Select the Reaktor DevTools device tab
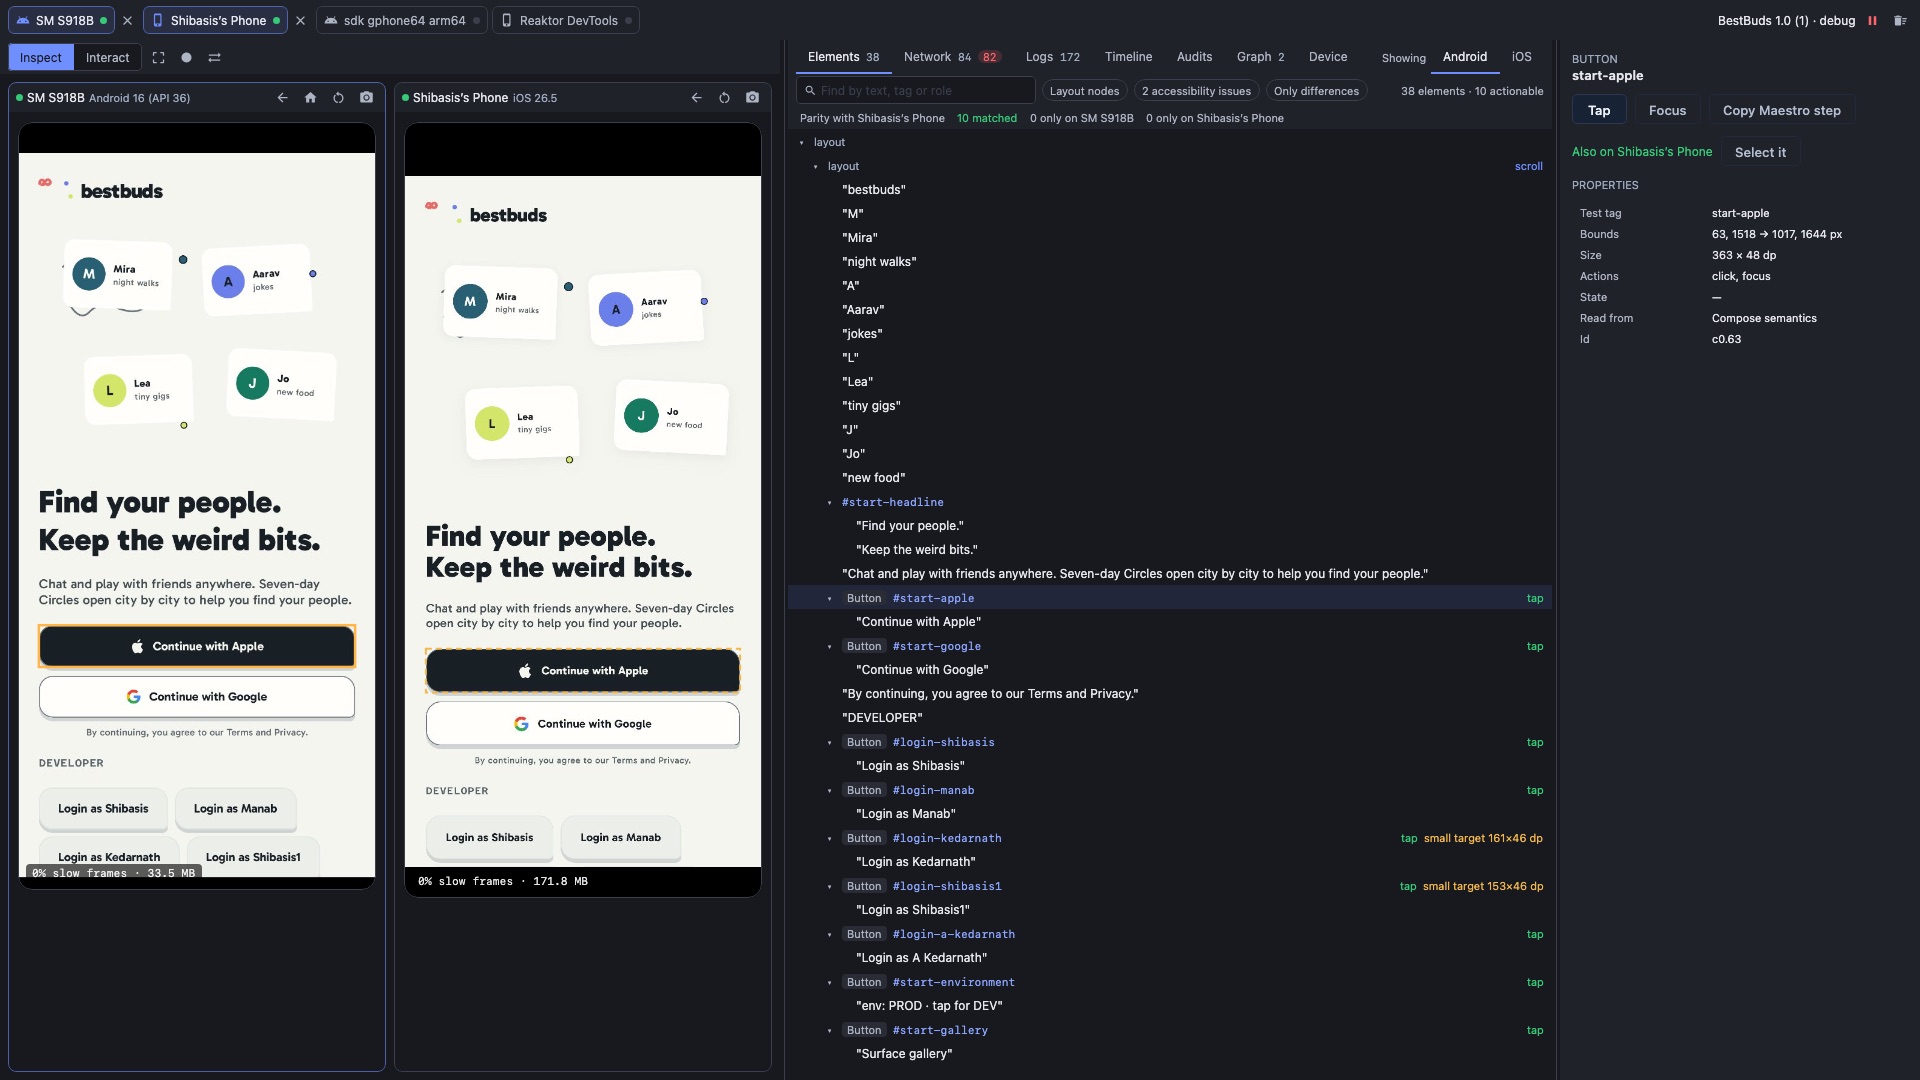 [x=566, y=20]
